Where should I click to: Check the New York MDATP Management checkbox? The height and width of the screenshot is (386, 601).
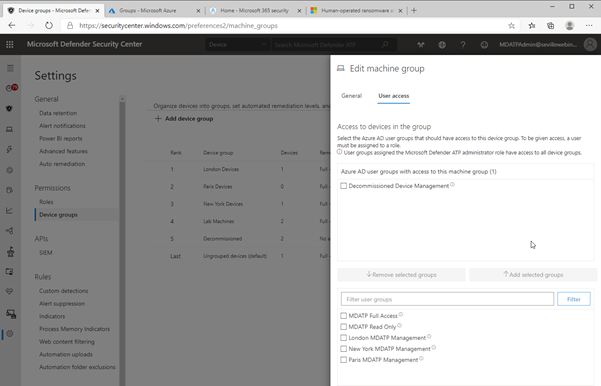[x=343, y=349]
